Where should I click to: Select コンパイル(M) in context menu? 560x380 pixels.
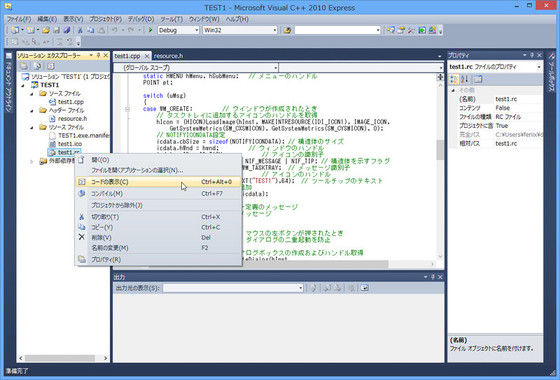pos(158,194)
